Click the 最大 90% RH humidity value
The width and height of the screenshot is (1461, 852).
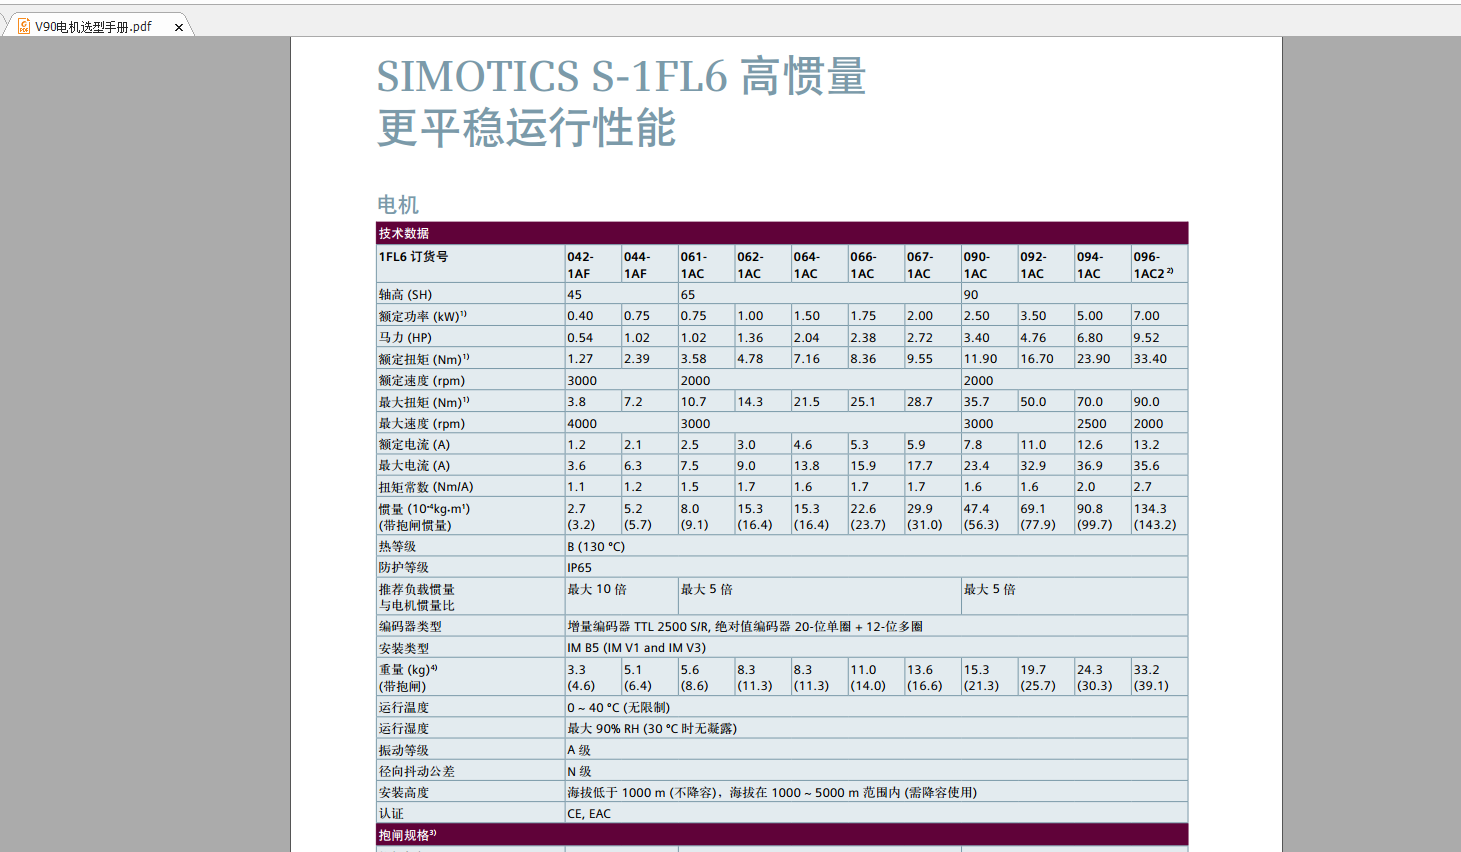coord(652,729)
